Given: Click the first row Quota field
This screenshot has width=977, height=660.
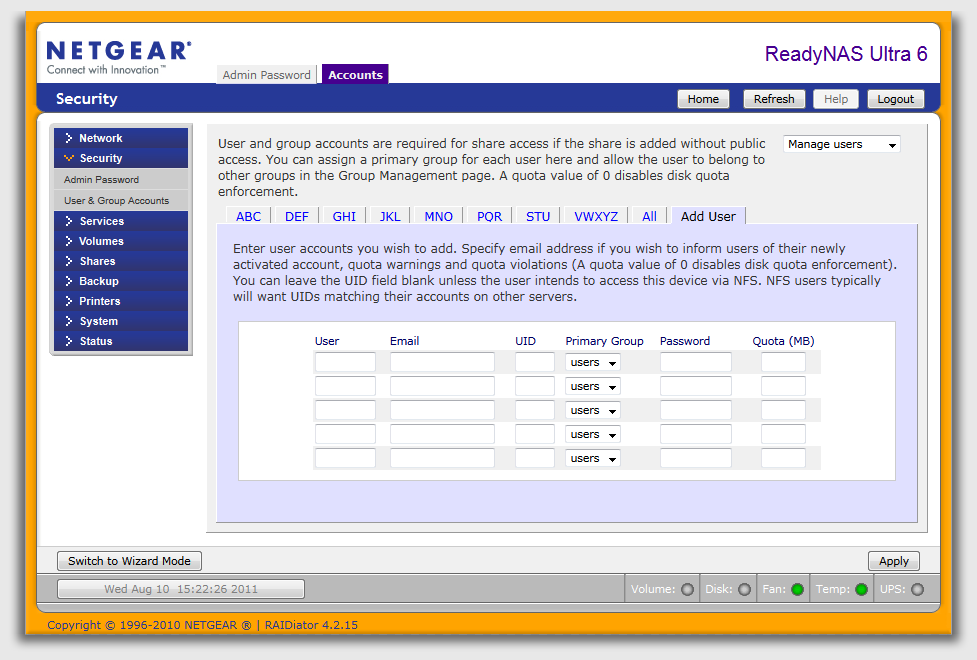Looking at the screenshot, I should [x=783, y=362].
